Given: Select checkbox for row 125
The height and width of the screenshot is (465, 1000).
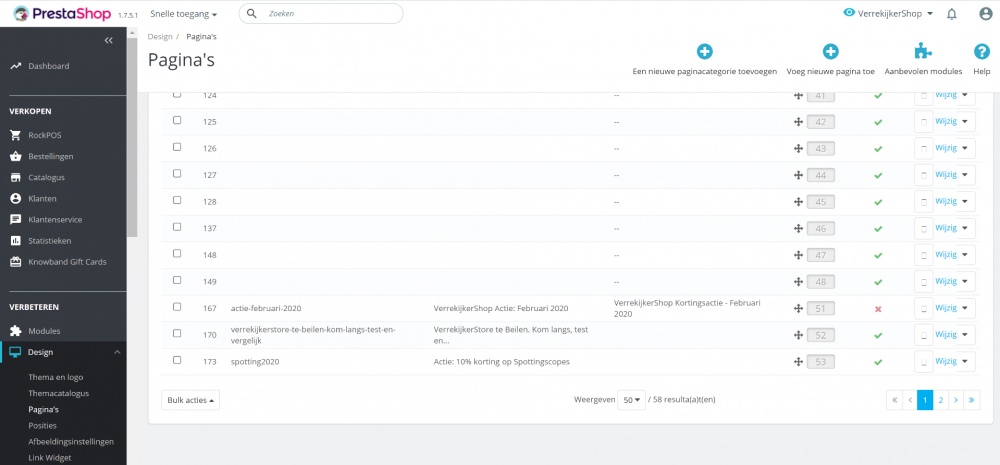Looking at the screenshot, I should click(x=177, y=120).
